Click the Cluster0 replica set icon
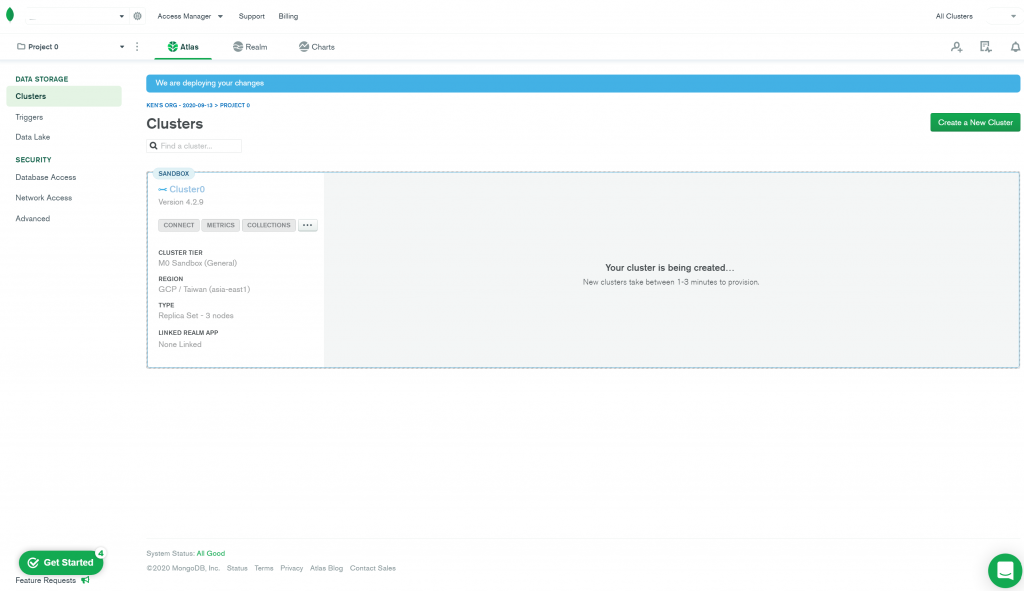1024x591 pixels. (163, 189)
